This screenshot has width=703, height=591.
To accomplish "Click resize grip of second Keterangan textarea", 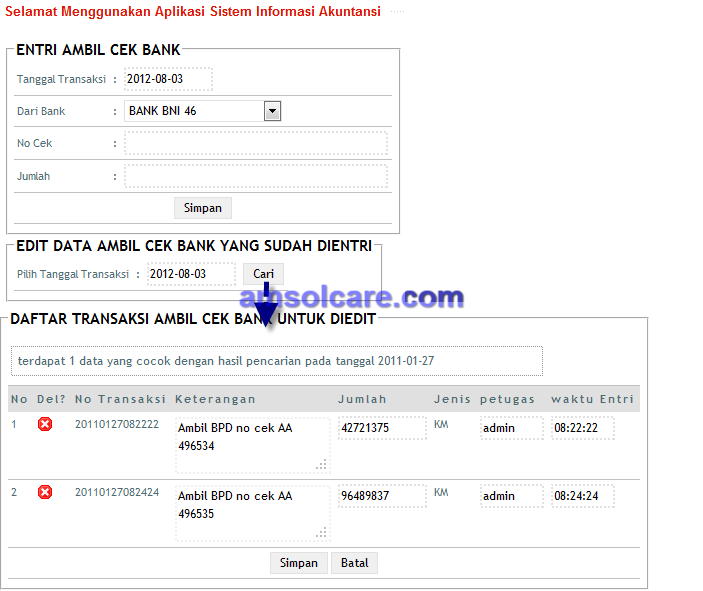I will (x=321, y=533).
